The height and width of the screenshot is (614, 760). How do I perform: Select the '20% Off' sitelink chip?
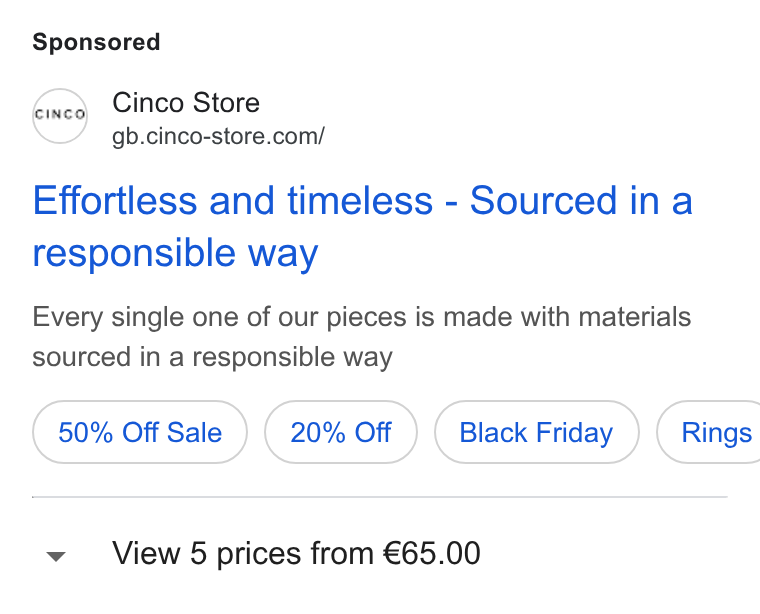point(341,432)
